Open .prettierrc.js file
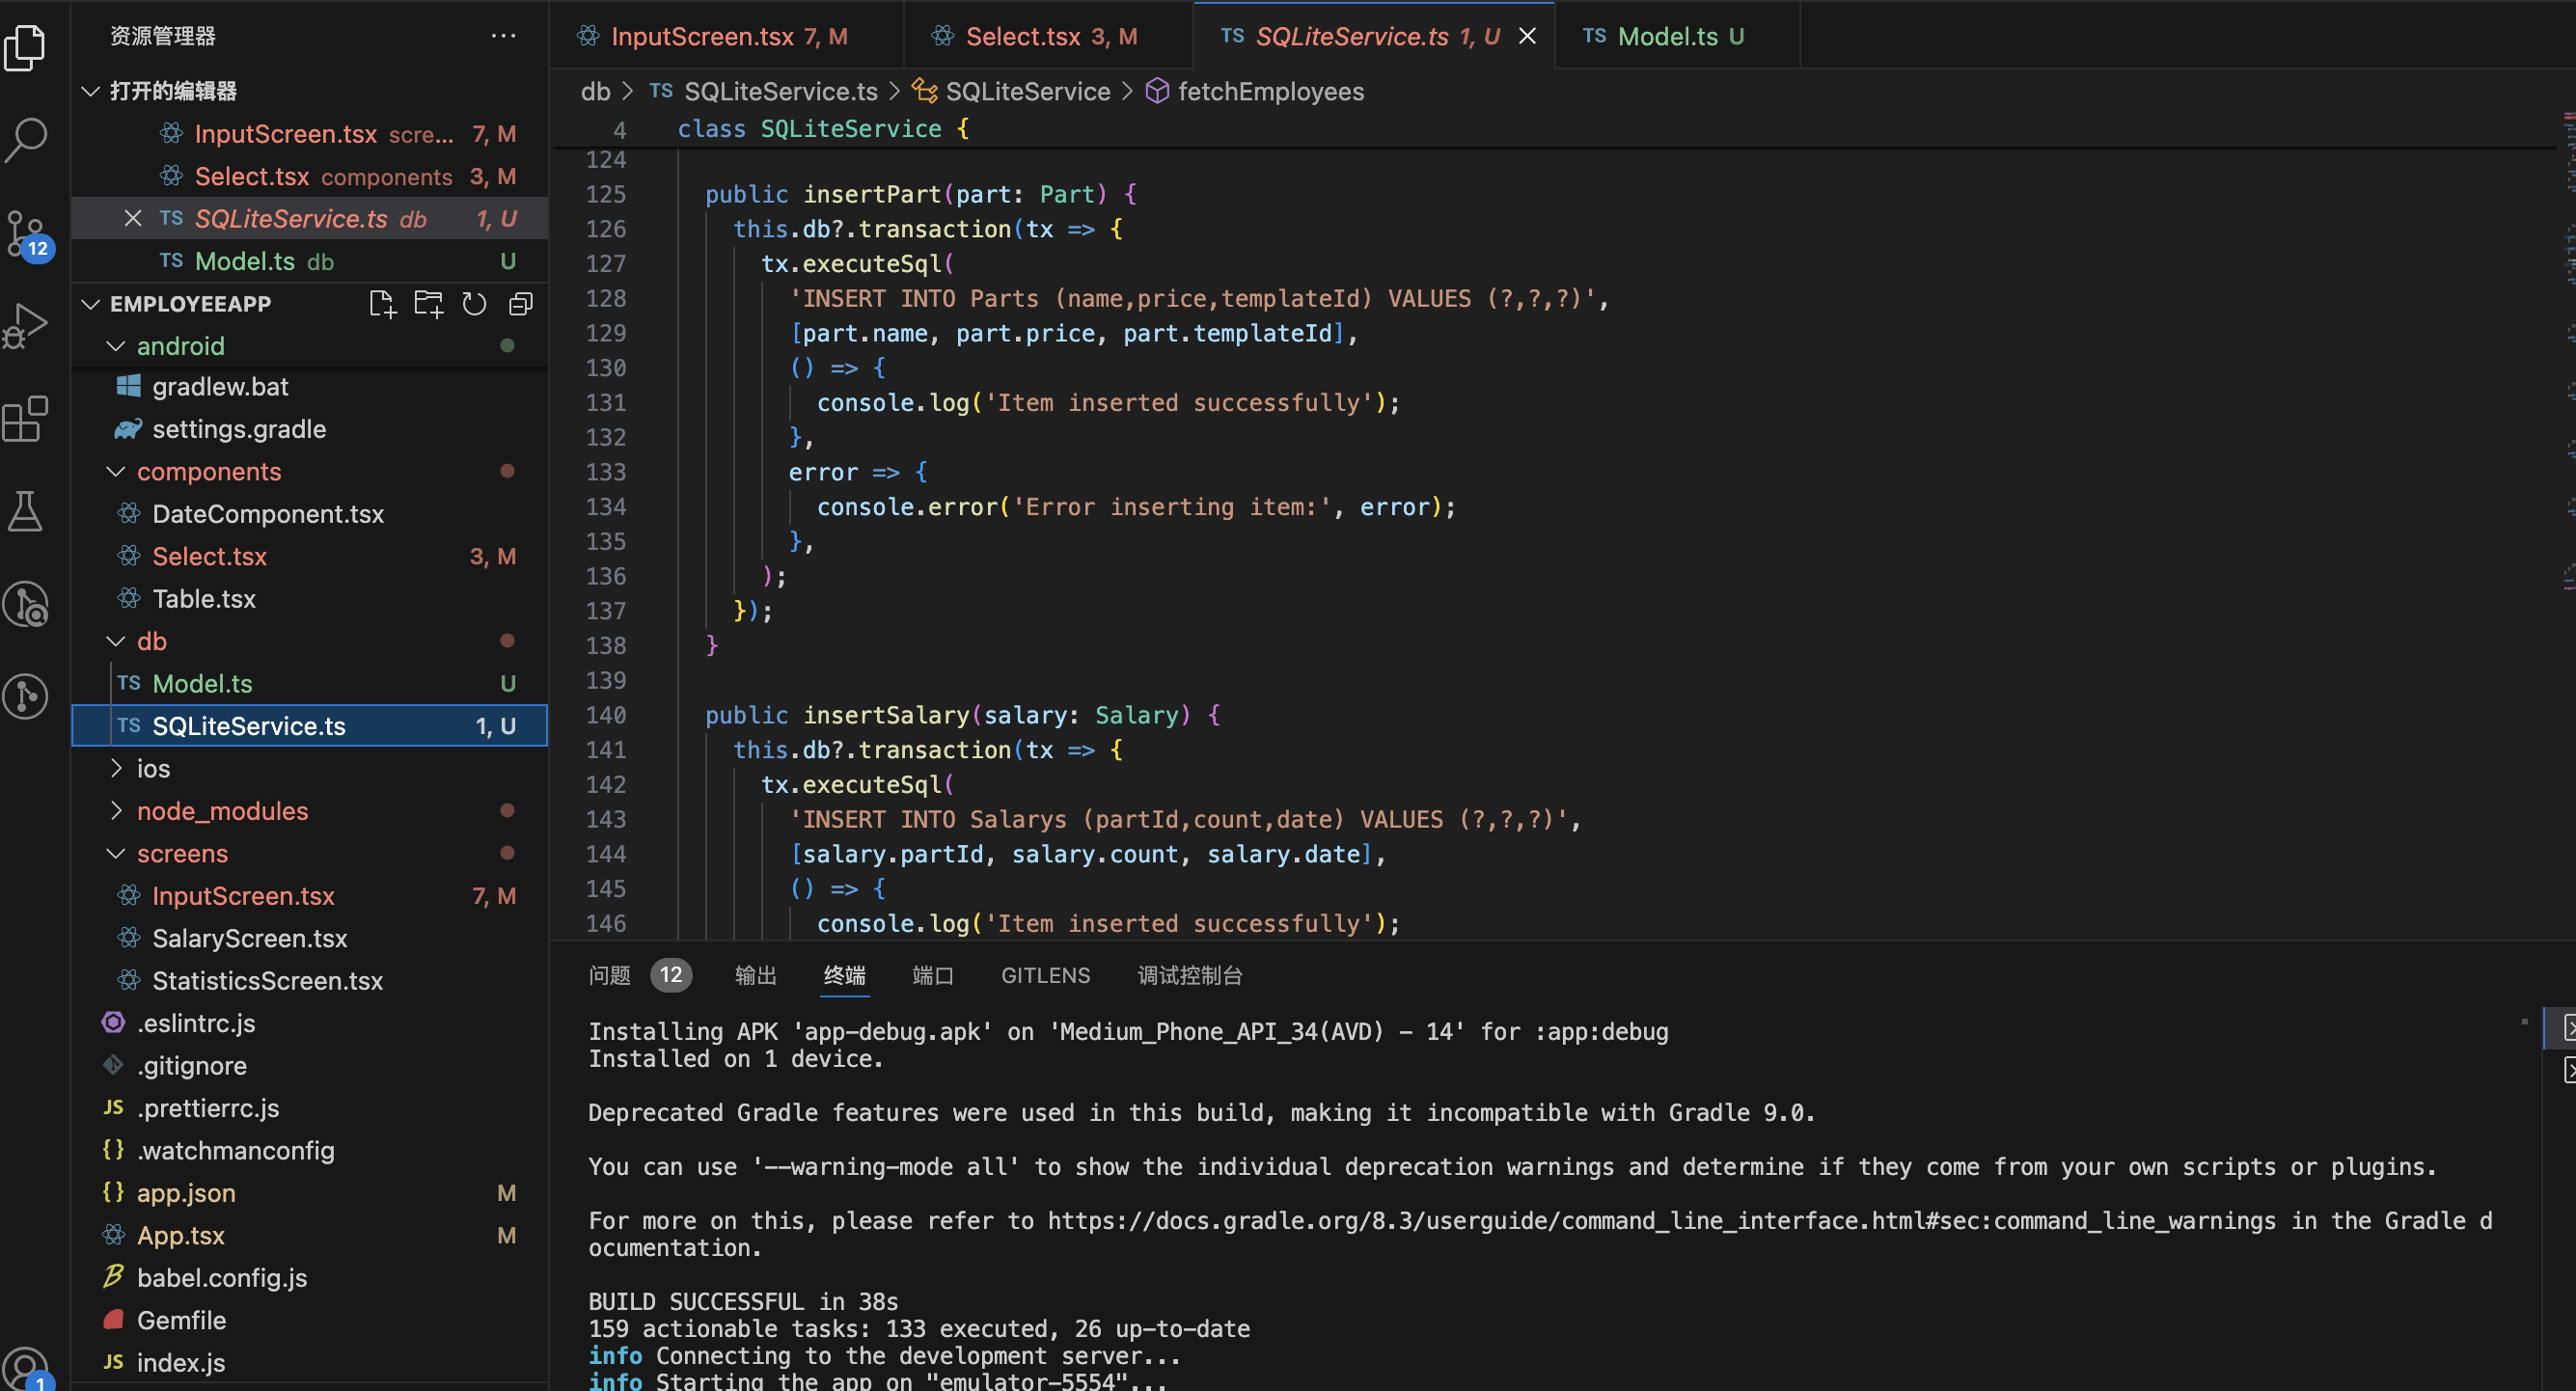This screenshot has height=1391, width=2576. [310, 1108]
